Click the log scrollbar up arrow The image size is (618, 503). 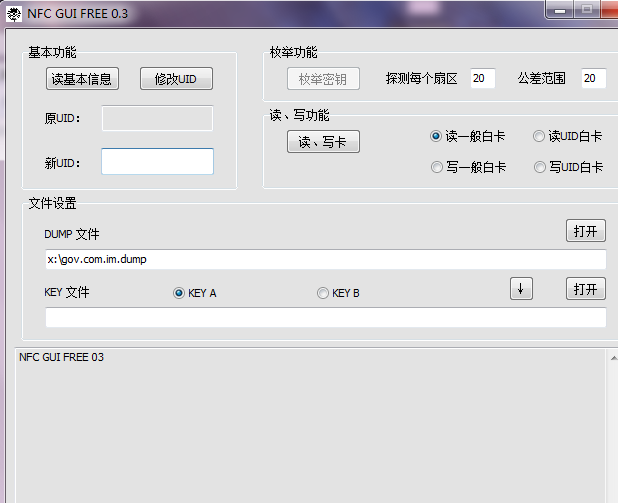pyautogui.click(x=611, y=357)
